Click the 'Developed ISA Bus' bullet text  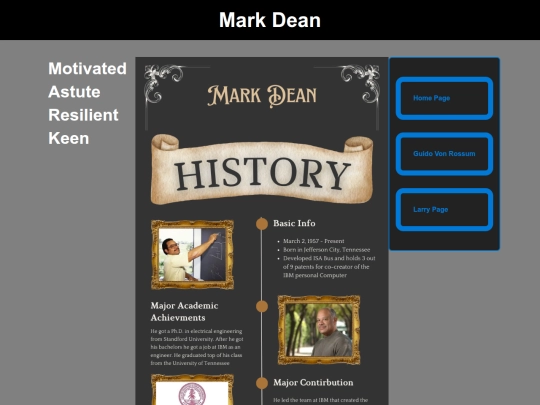[x=329, y=267]
